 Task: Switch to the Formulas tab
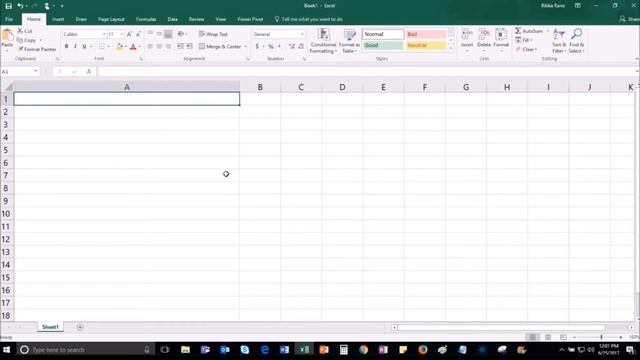pyautogui.click(x=146, y=19)
